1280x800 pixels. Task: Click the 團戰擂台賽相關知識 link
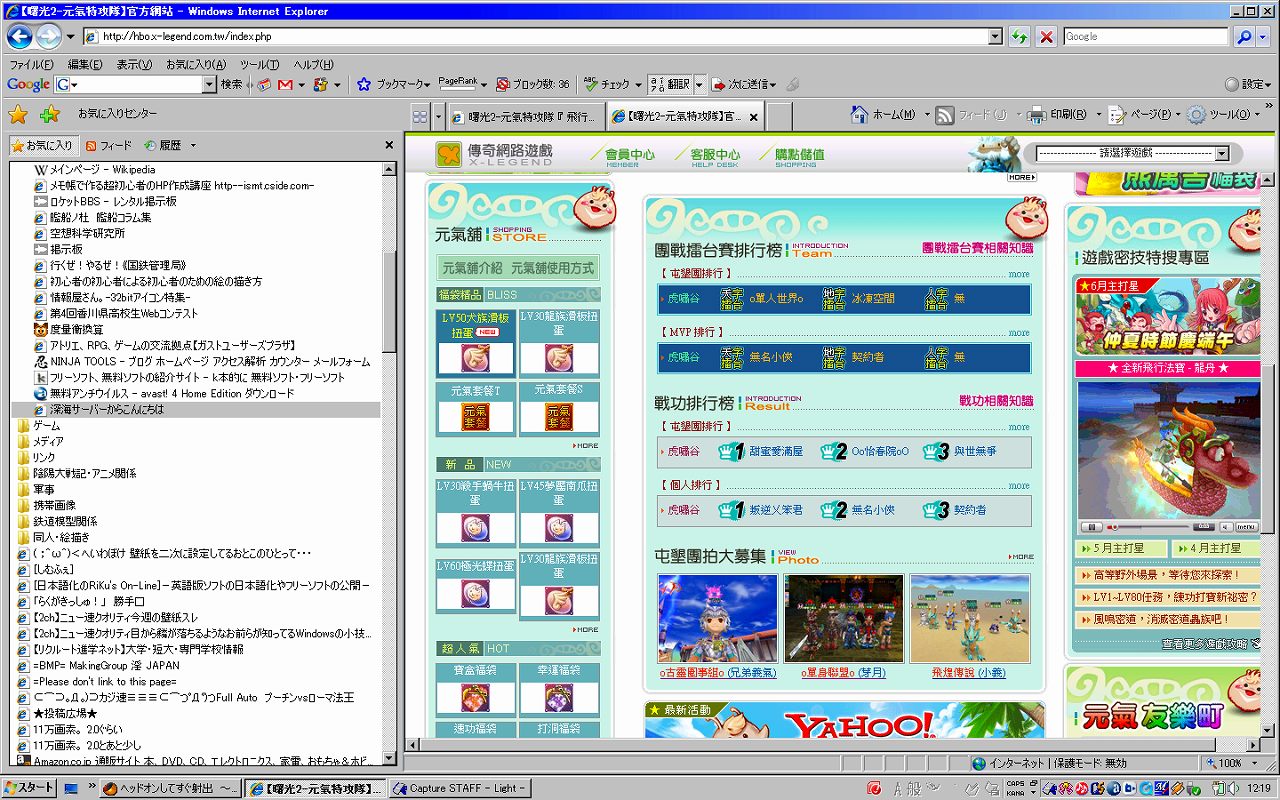pyautogui.click(x=978, y=248)
